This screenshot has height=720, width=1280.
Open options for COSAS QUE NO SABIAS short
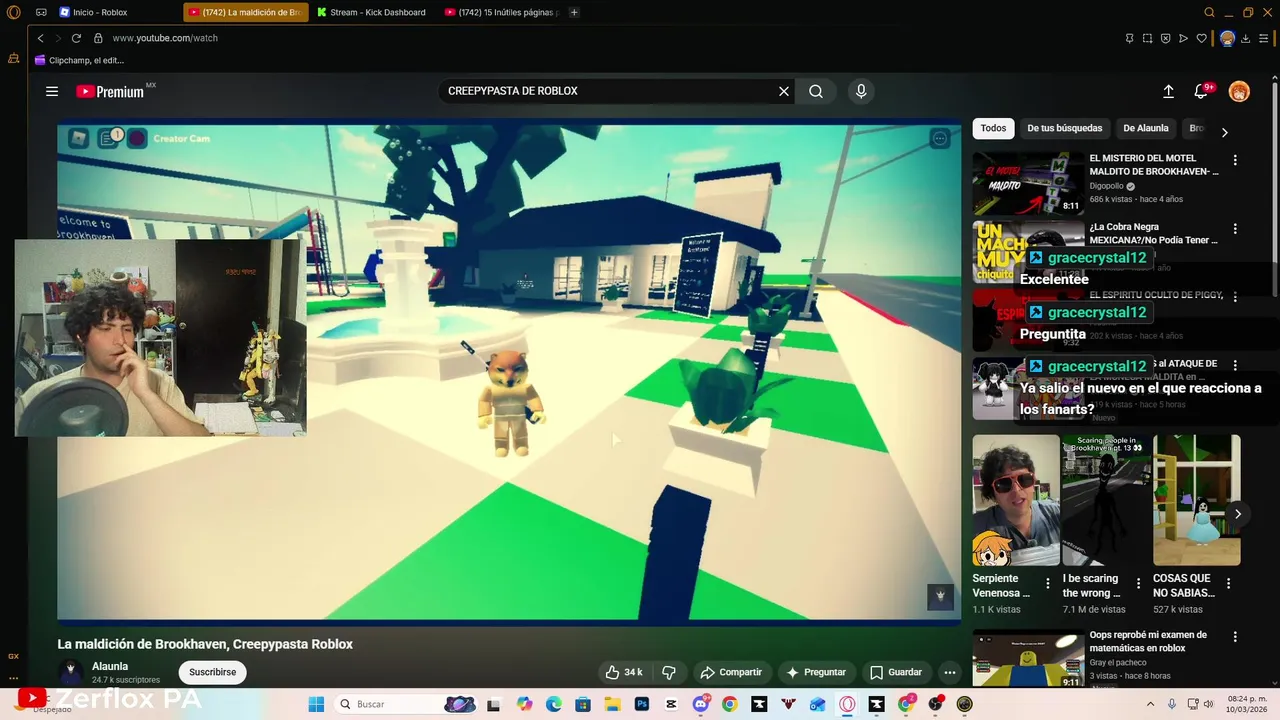pyautogui.click(x=1229, y=584)
